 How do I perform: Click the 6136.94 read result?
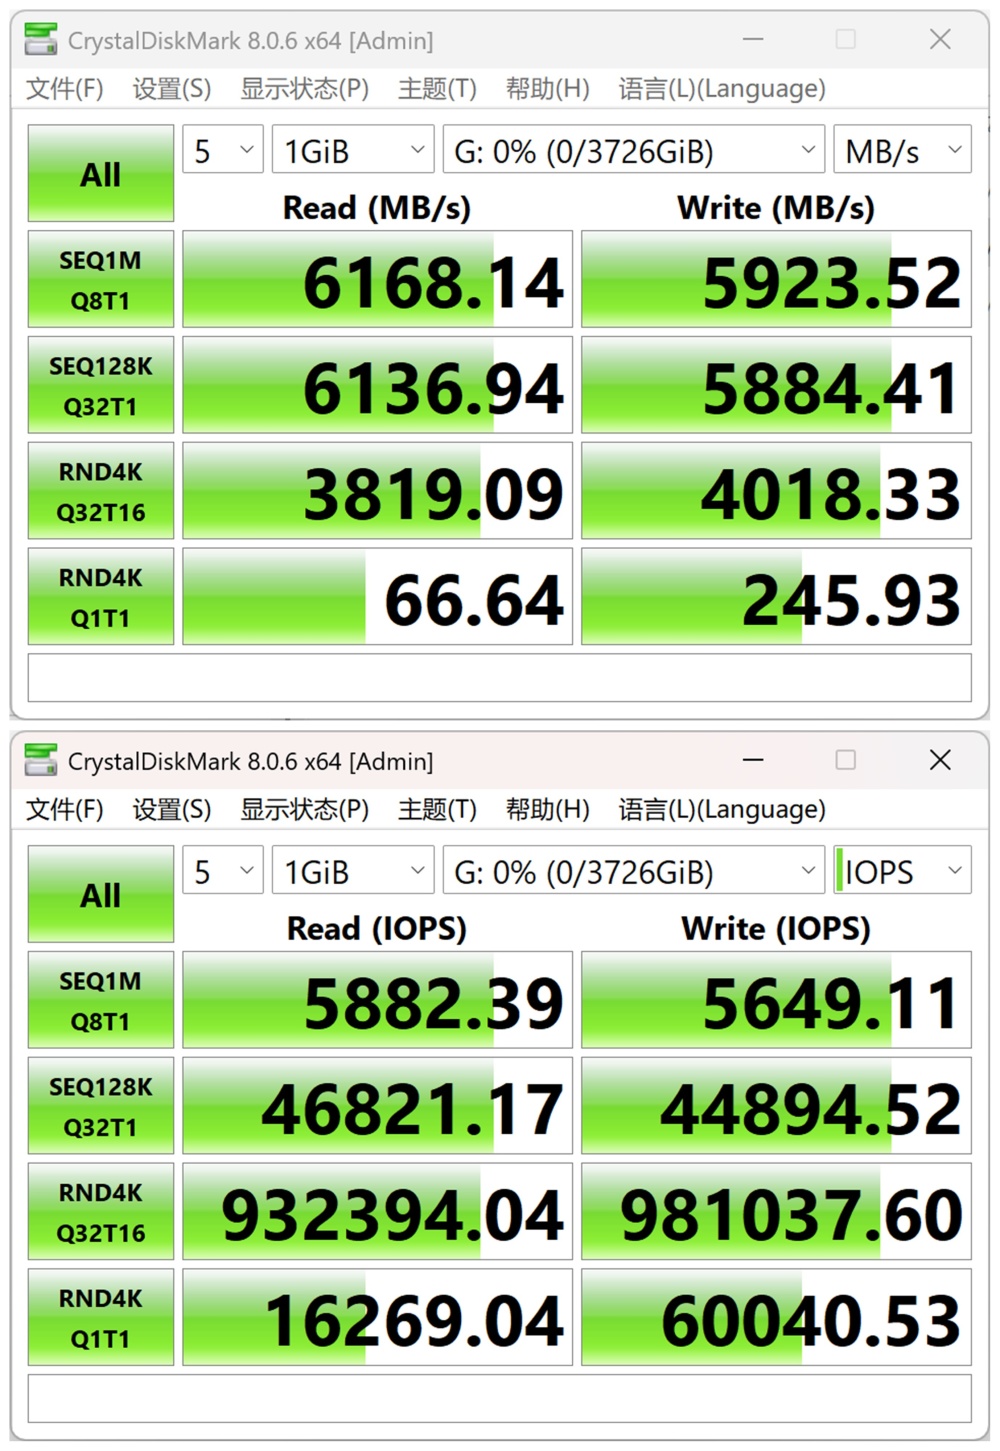377,386
